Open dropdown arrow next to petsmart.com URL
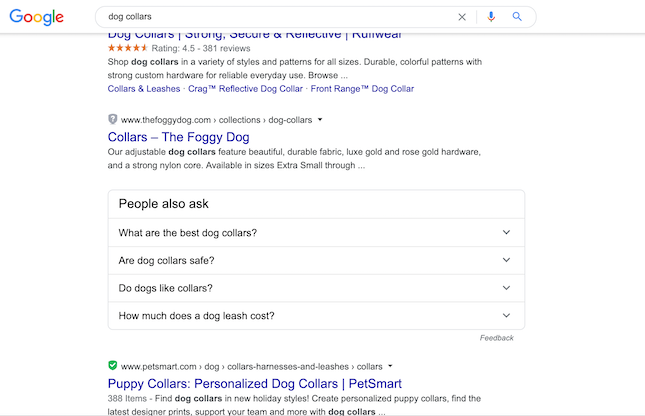The height and width of the screenshot is (416, 645). (390, 366)
